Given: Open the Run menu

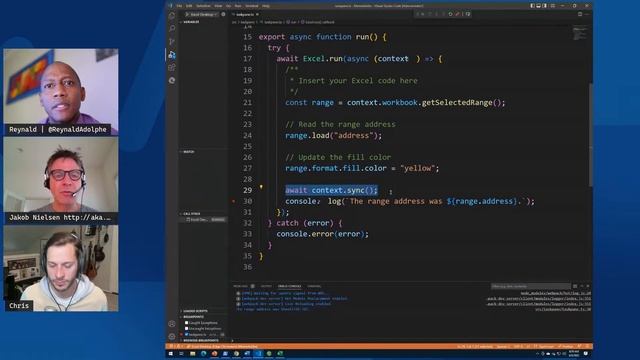Looking at the screenshot, I should [x=238, y=6].
